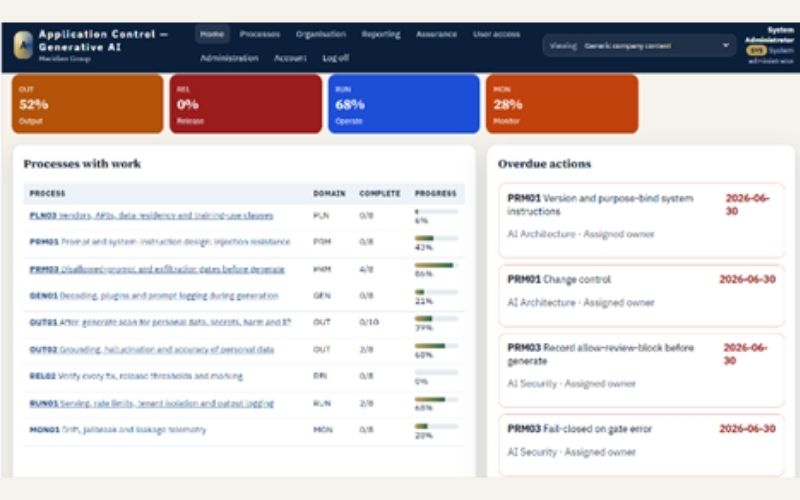Click the PROCESS column header

point(47,193)
